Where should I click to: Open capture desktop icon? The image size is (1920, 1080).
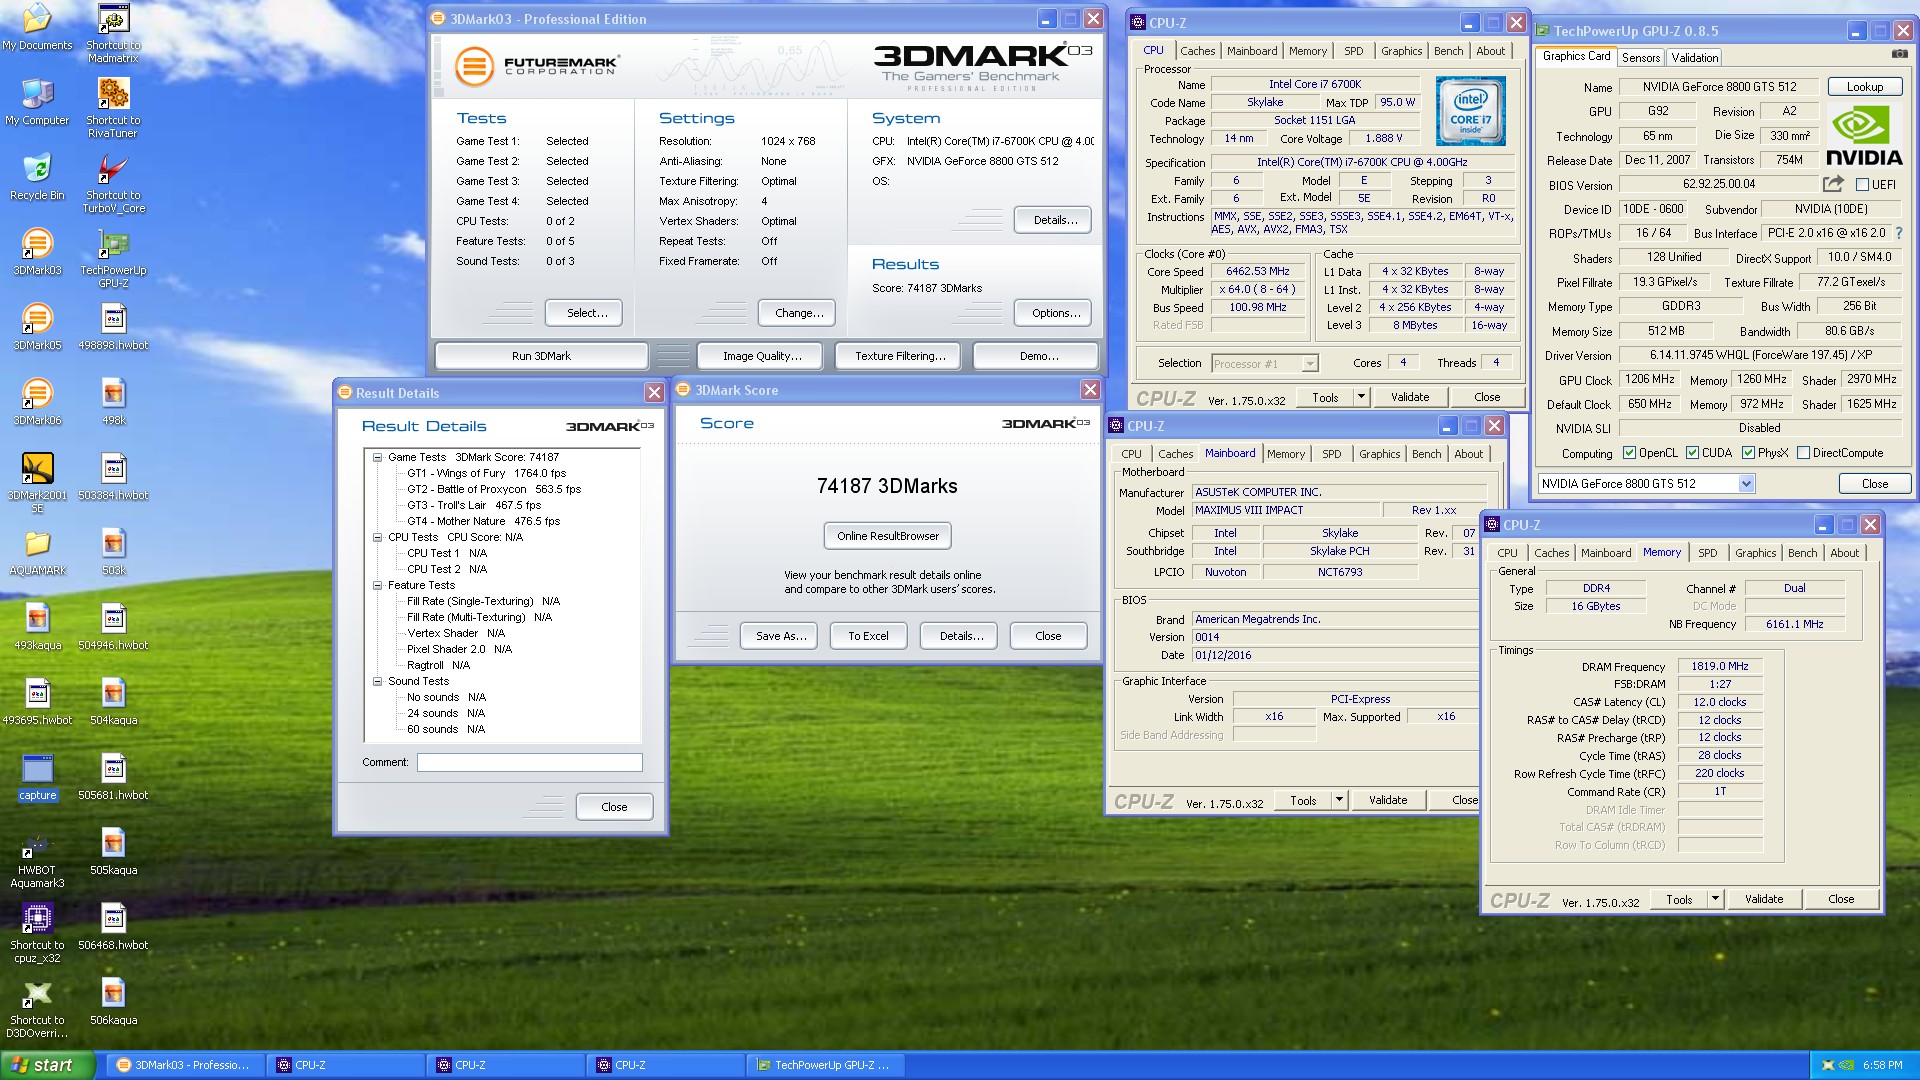pyautogui.click(x=37, y=778)
